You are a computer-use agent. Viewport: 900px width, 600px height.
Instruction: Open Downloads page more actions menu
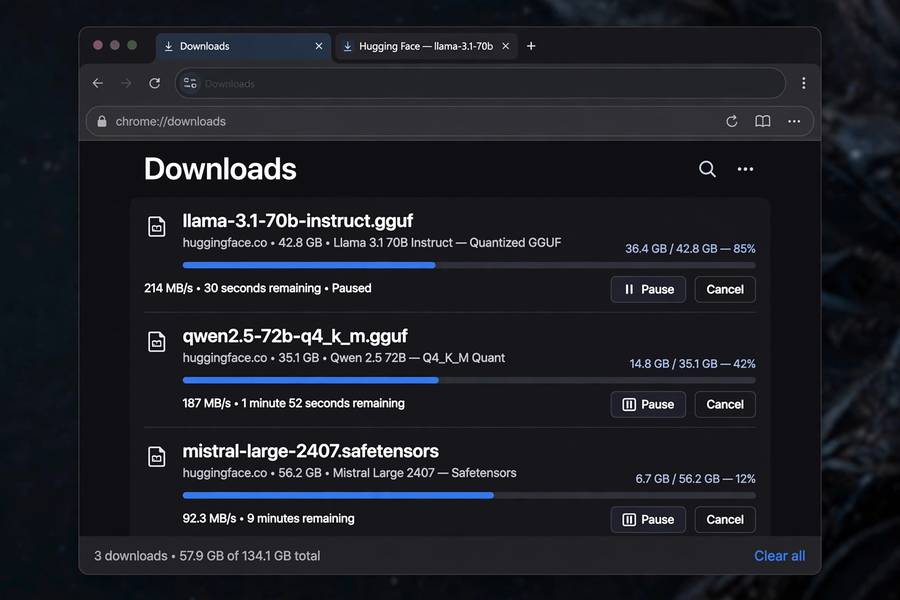(745, 169)
